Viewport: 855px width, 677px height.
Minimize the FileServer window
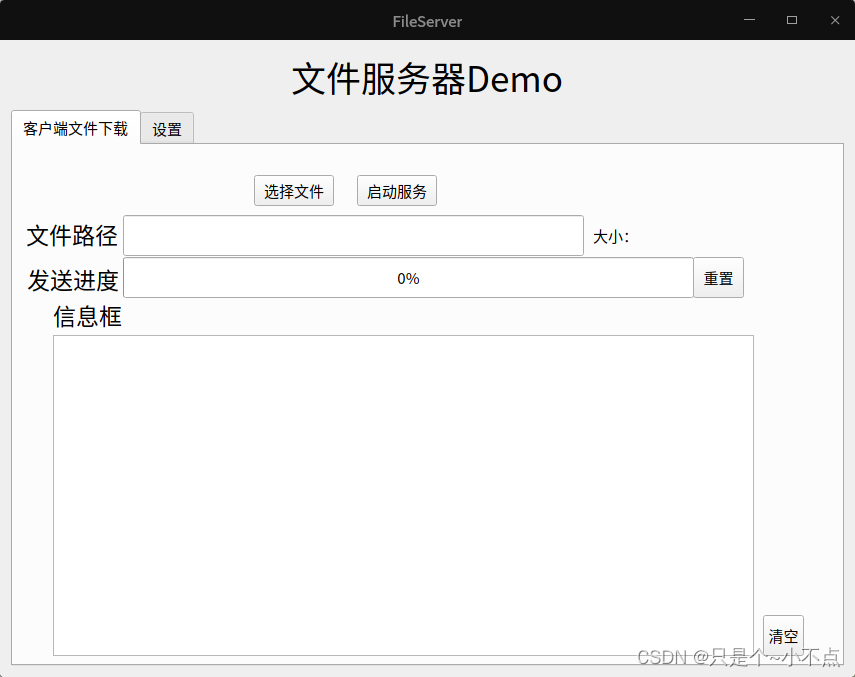(x=749, y=20)
